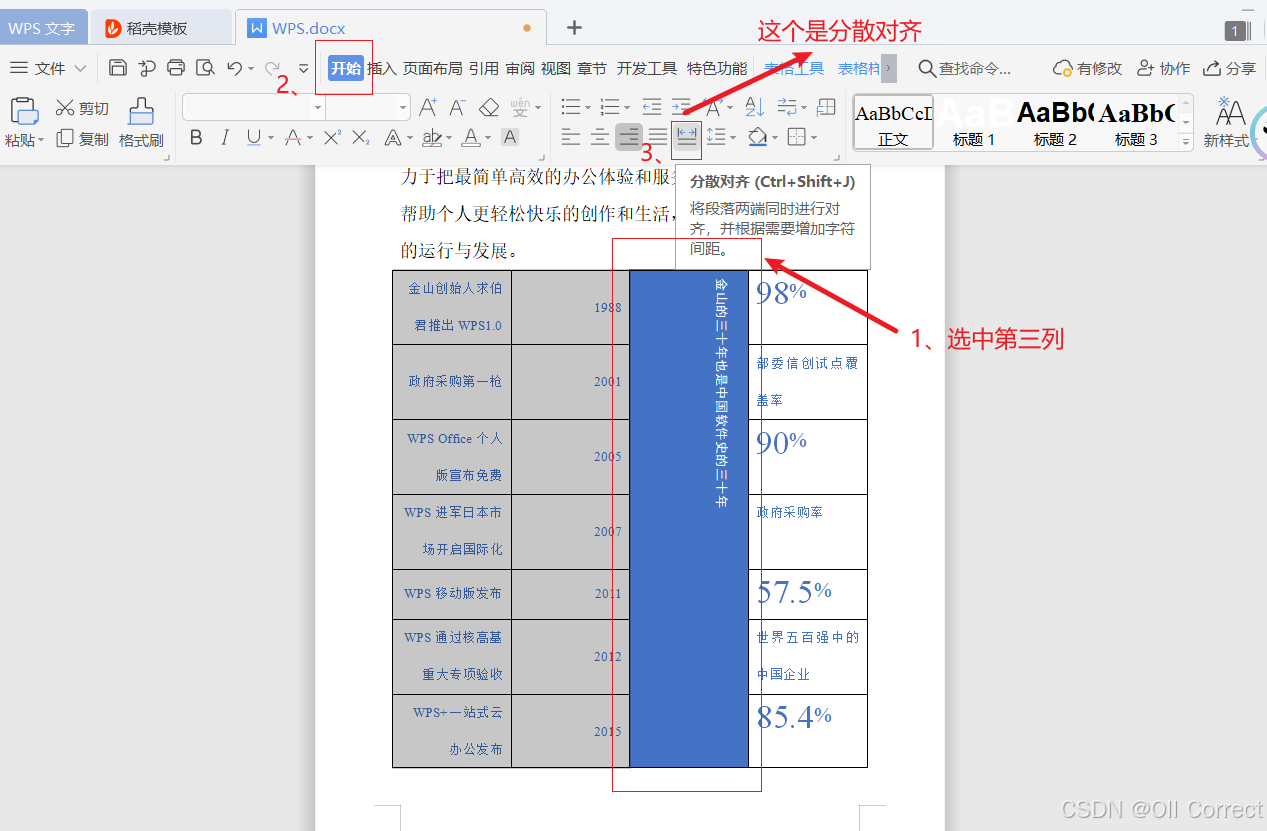The width and height of the screenshot is (1267, 831).
Task: Open the text highlight color dropdown
Action: coord(448,137)
